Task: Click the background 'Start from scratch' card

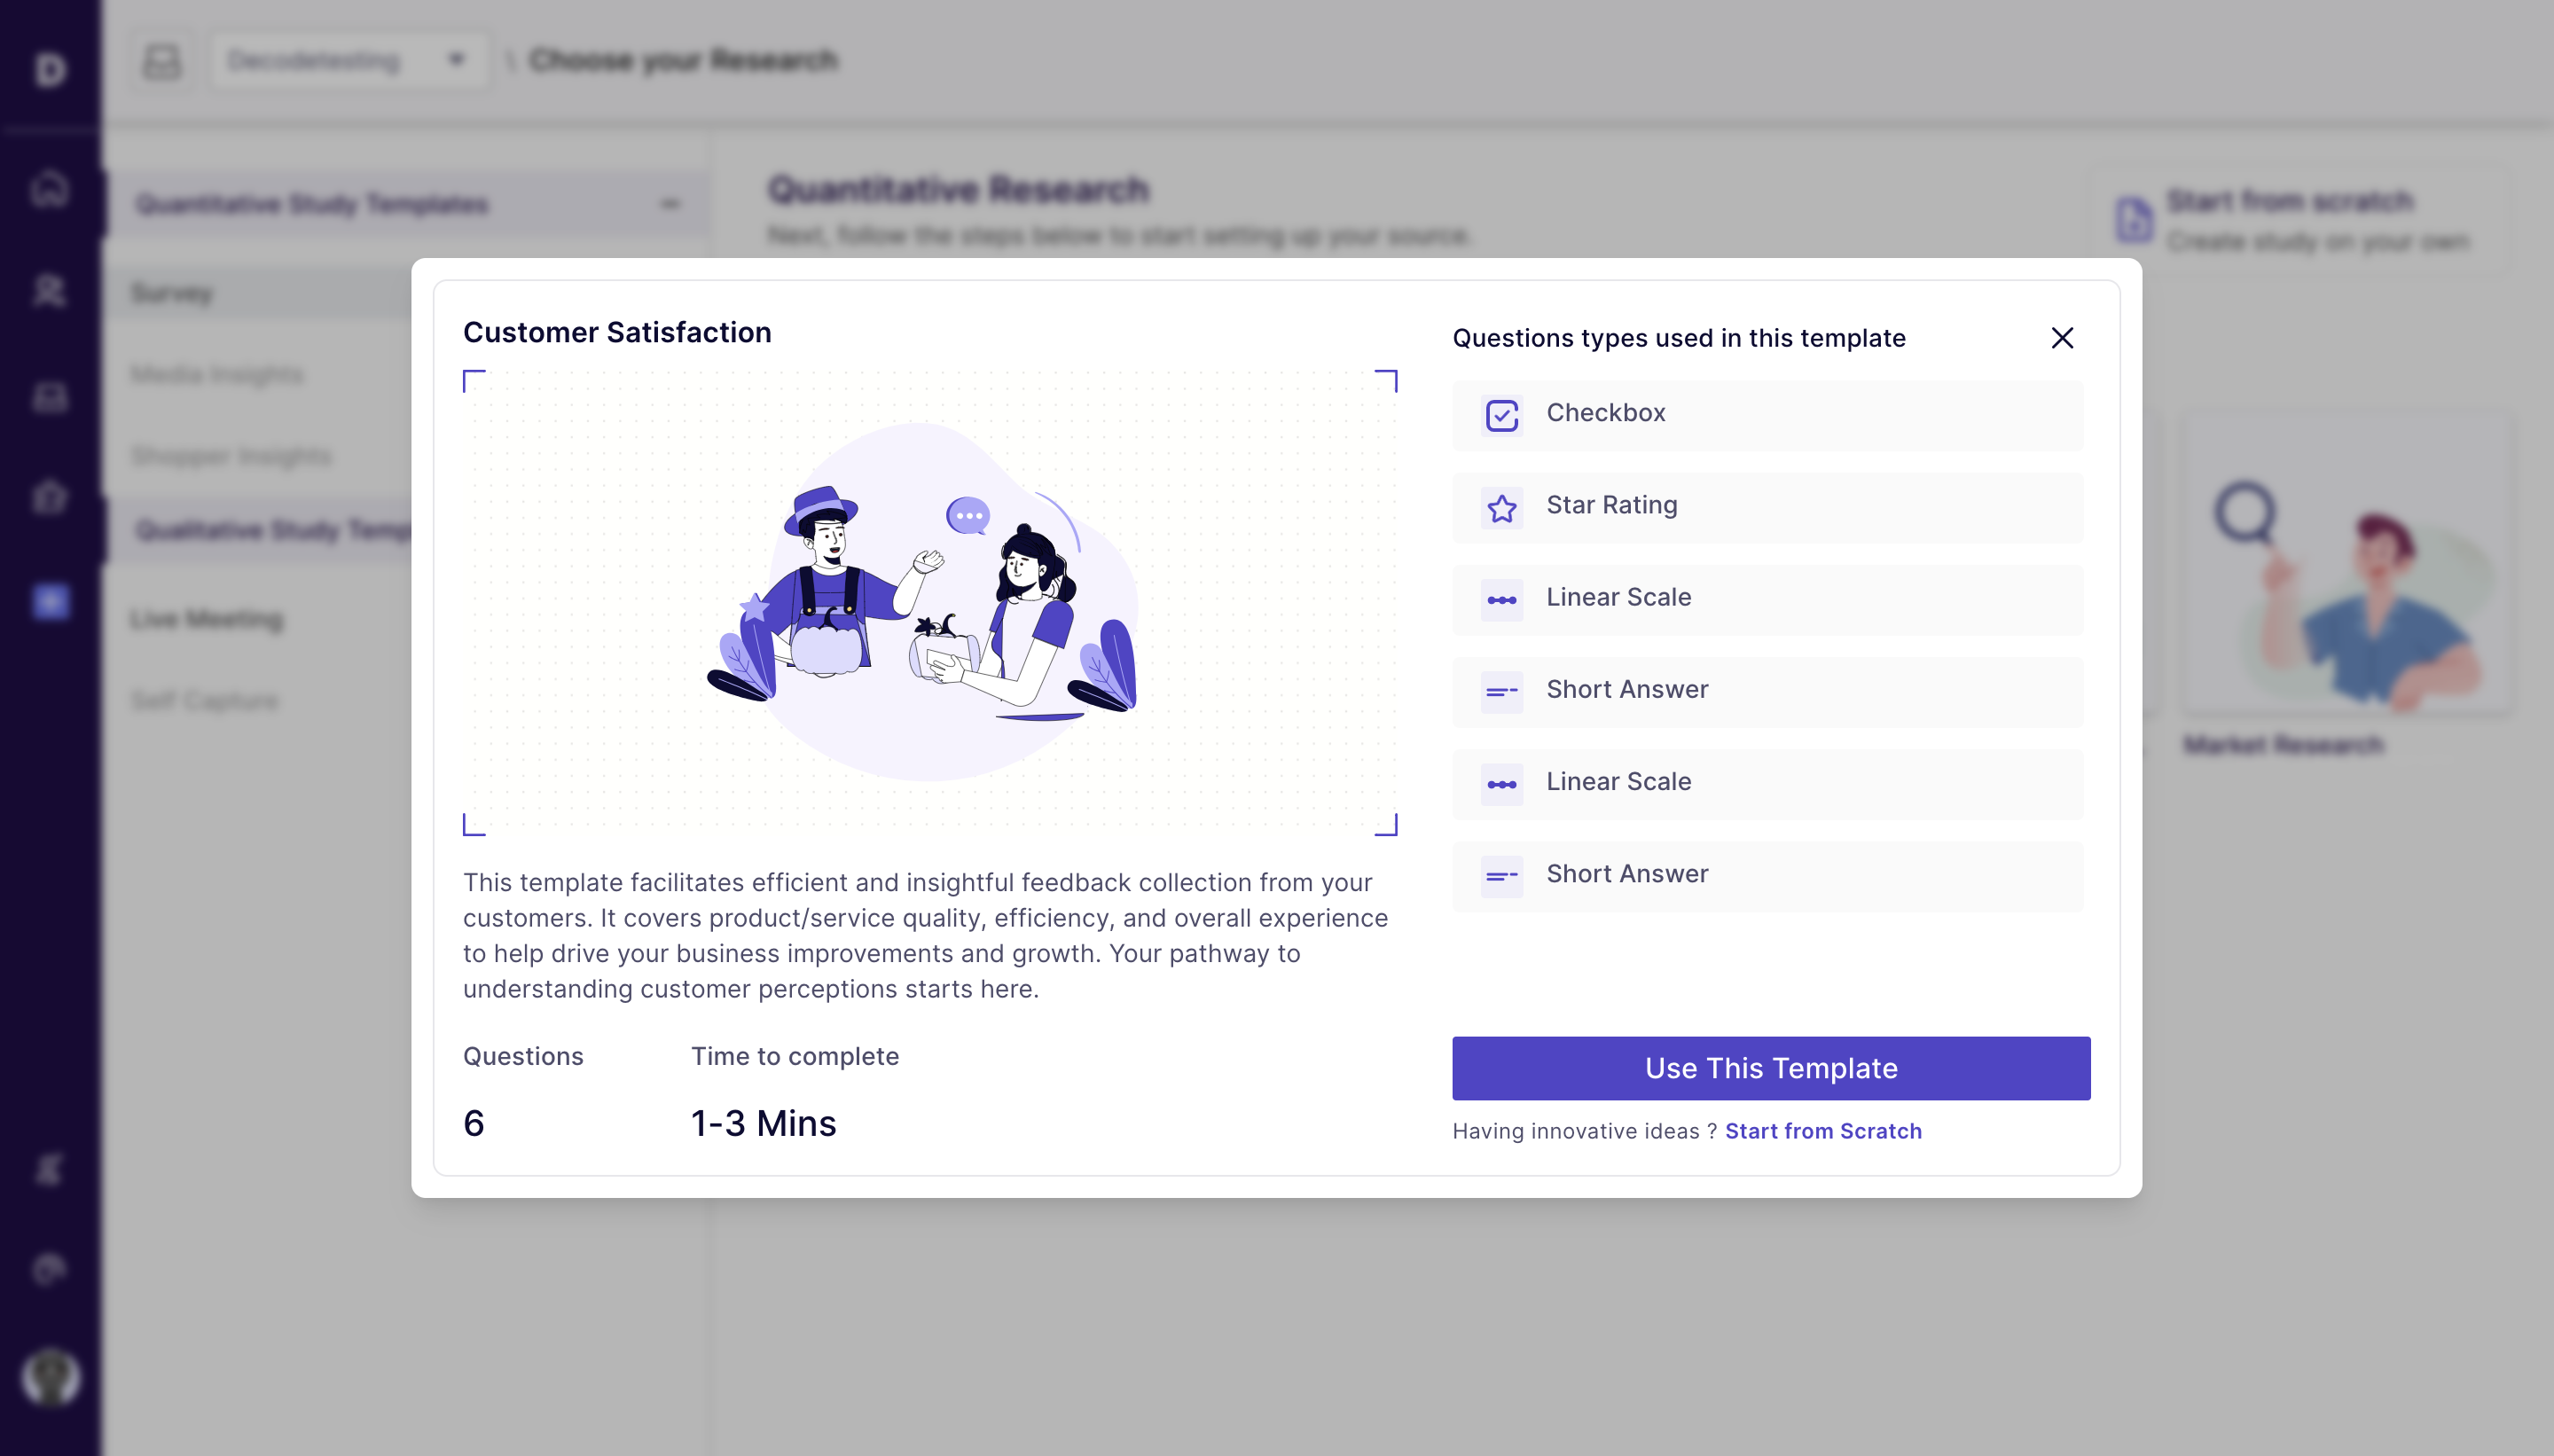Action: point(2299,220)
